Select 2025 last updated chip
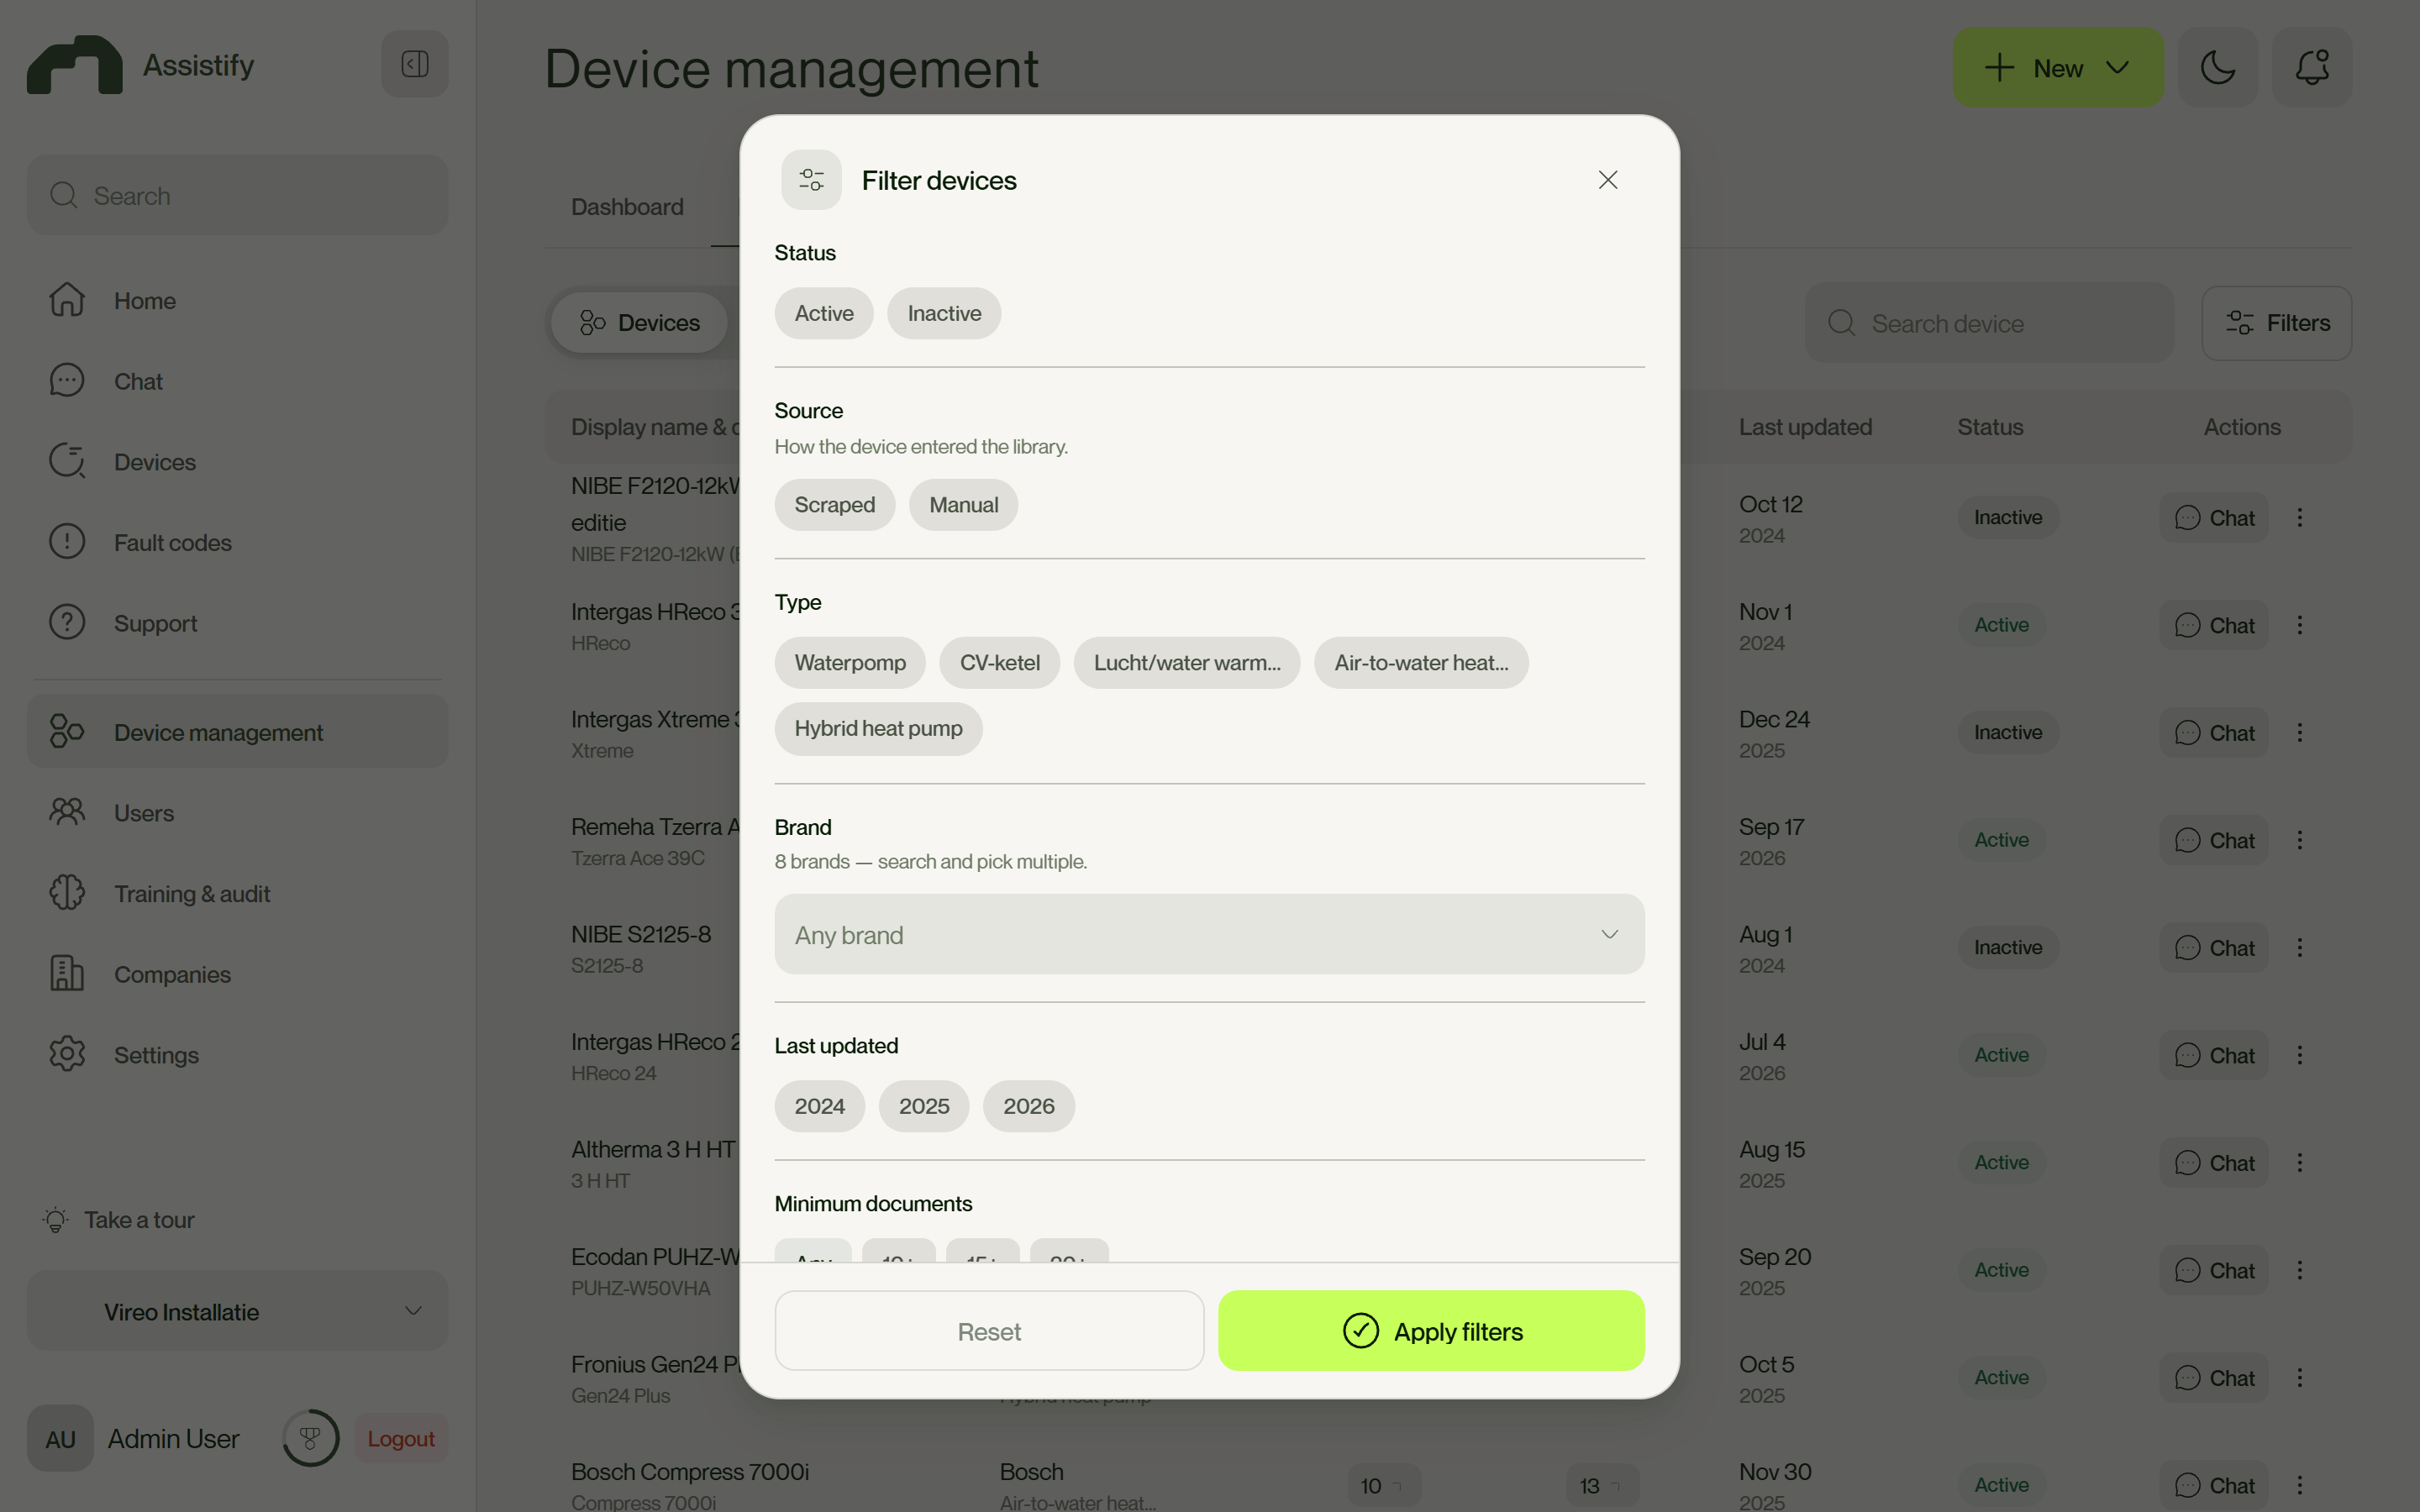The height and width of the screenshot is (1512, 2420). click(923, 1106)
